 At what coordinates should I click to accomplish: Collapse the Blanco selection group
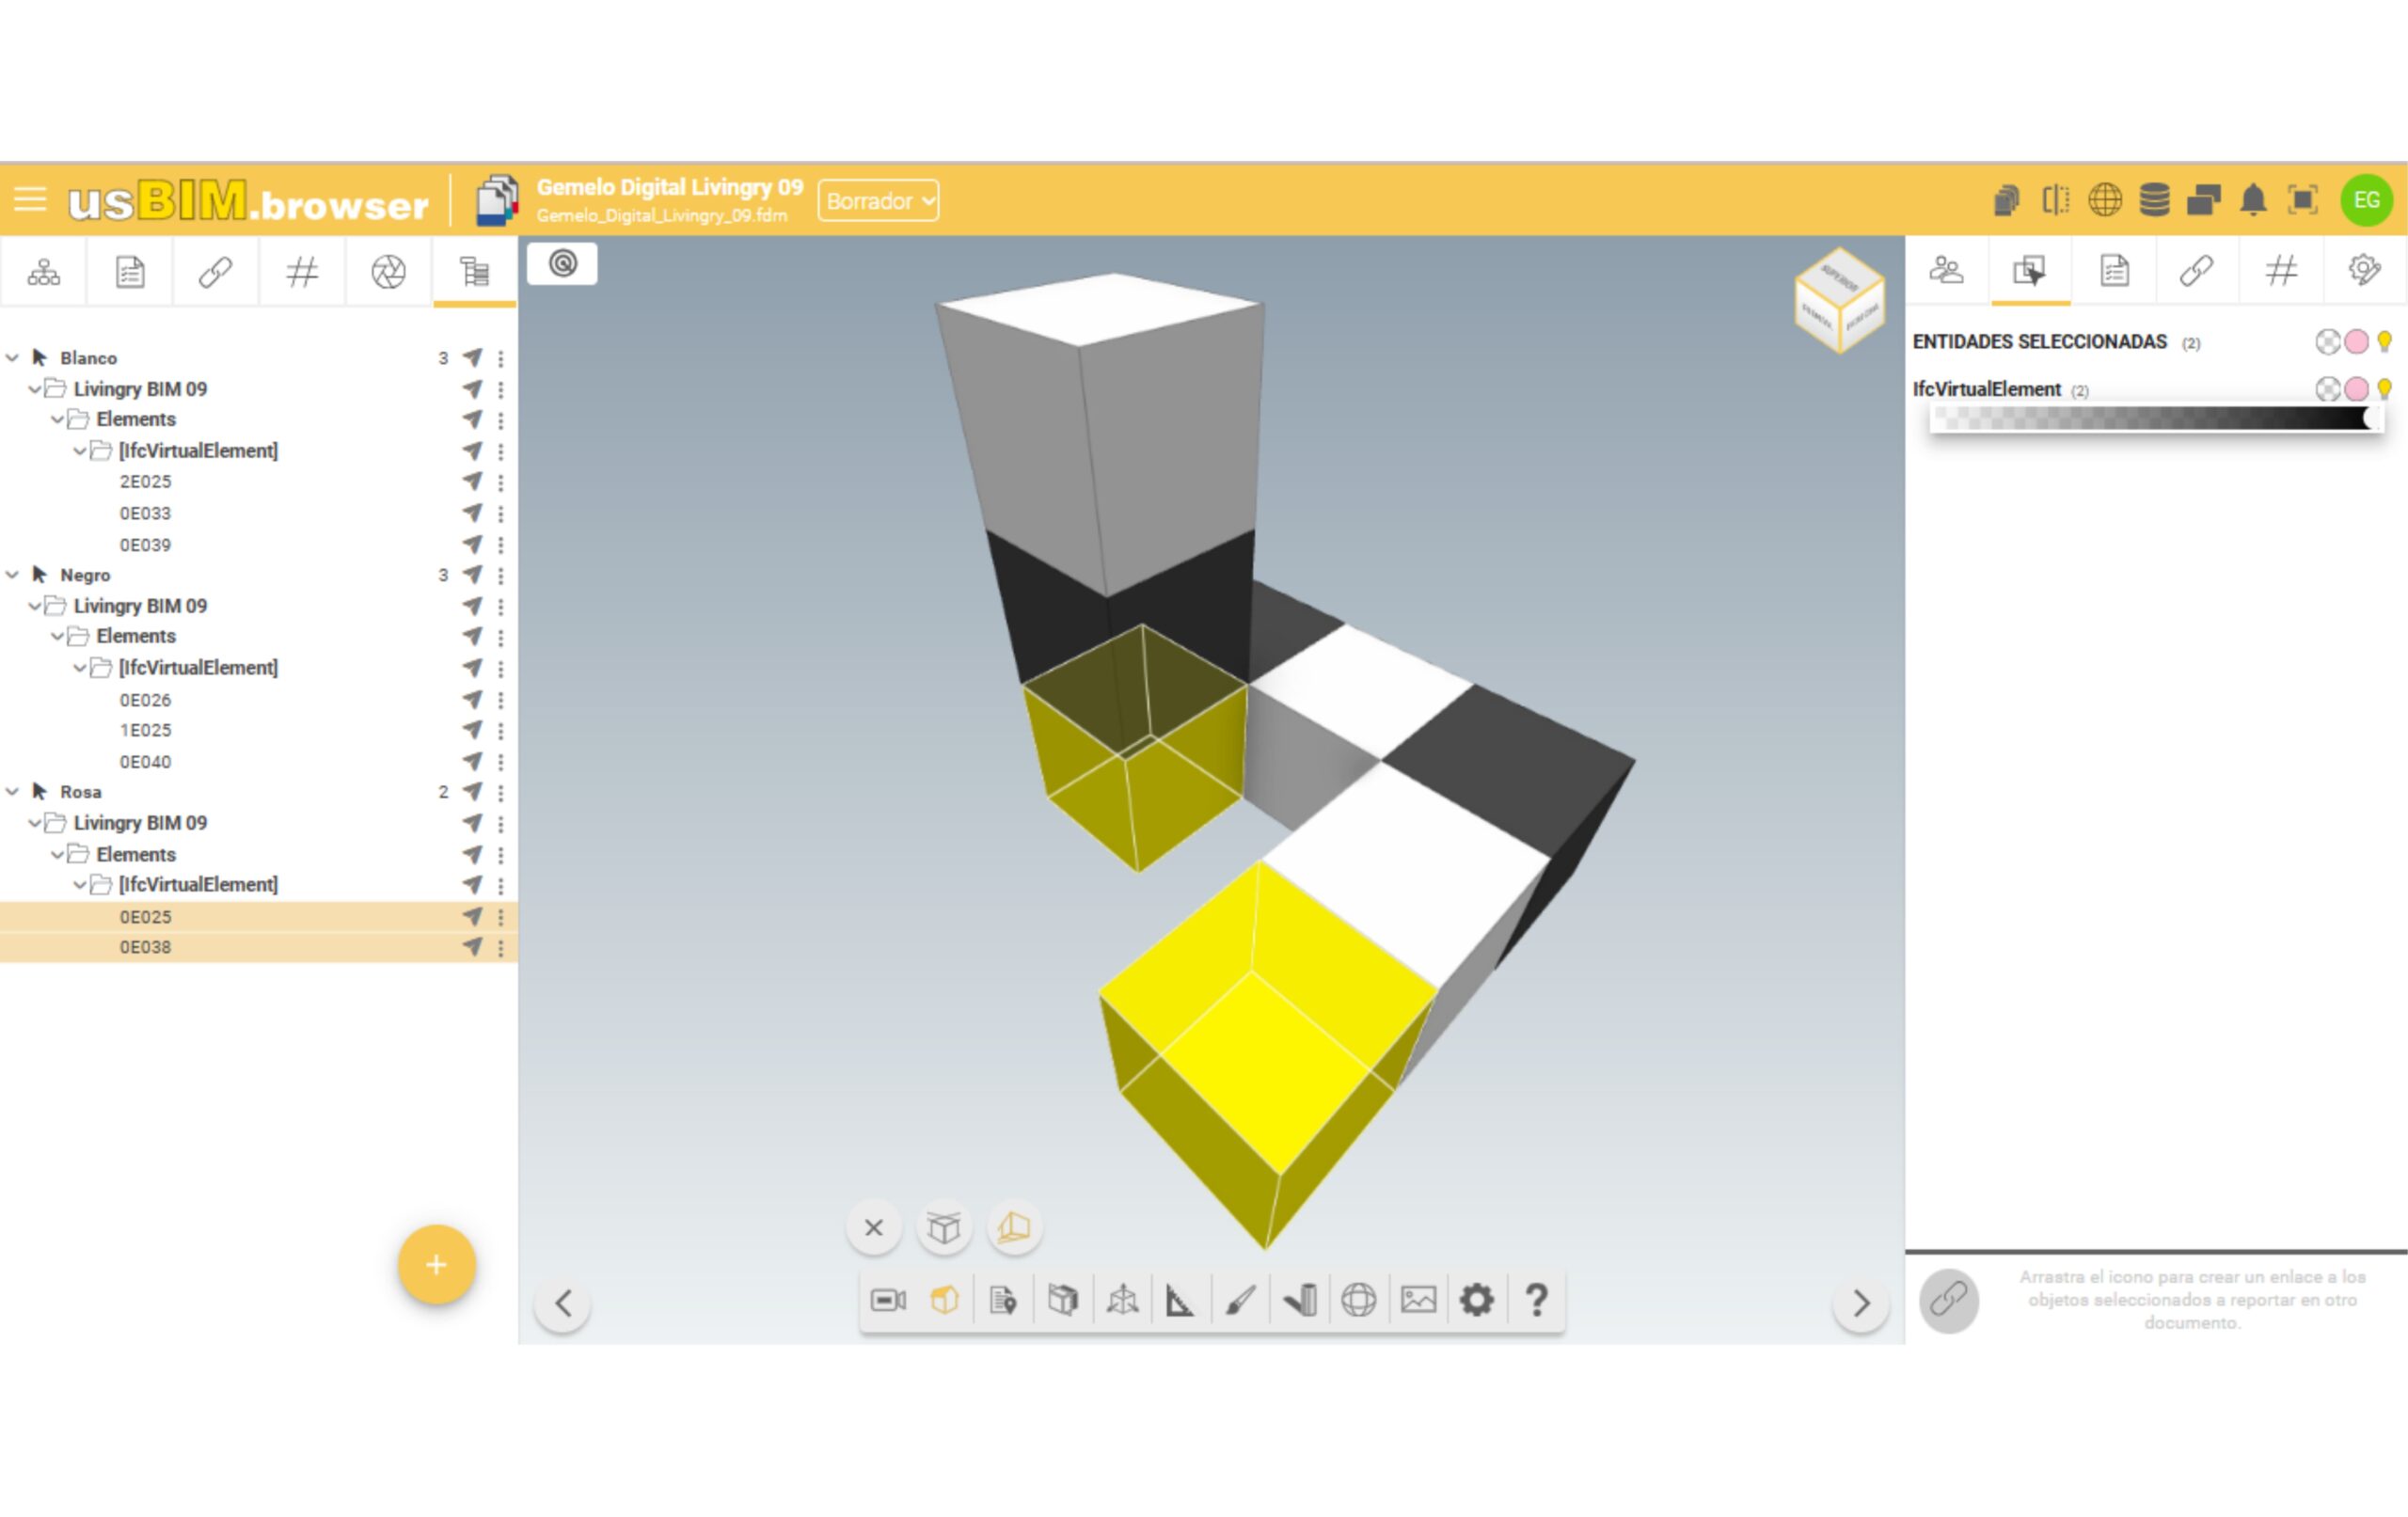[x=13, y=358]
